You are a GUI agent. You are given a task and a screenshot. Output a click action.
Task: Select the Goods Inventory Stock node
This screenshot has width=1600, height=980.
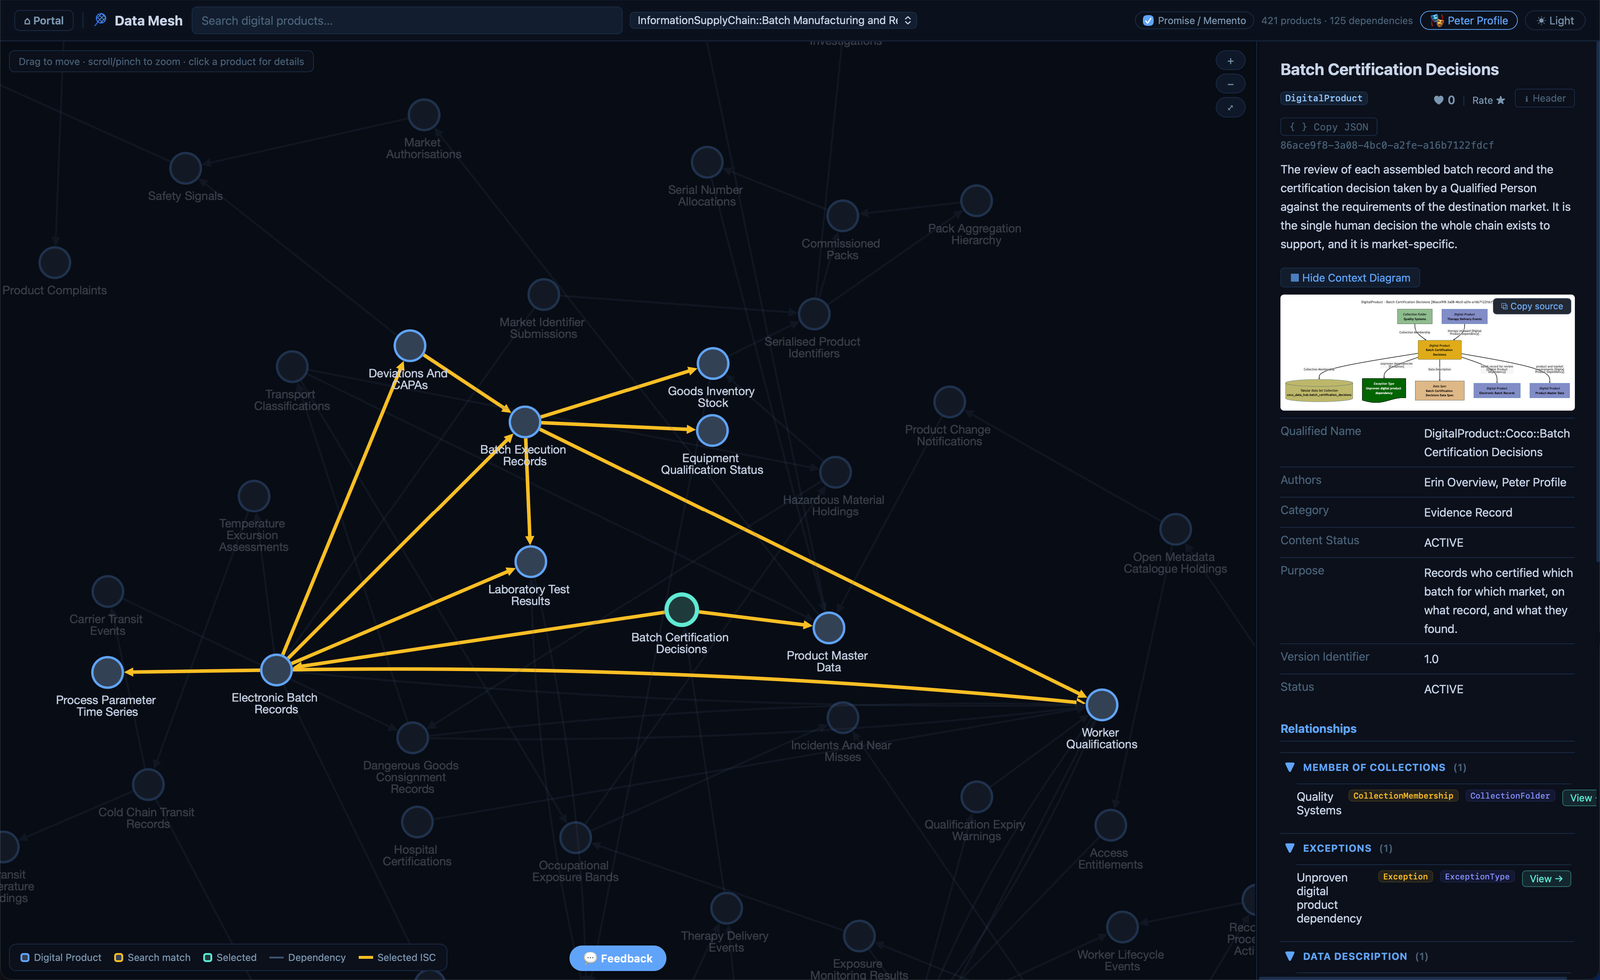pyautogui.click(x=712, y=363)
